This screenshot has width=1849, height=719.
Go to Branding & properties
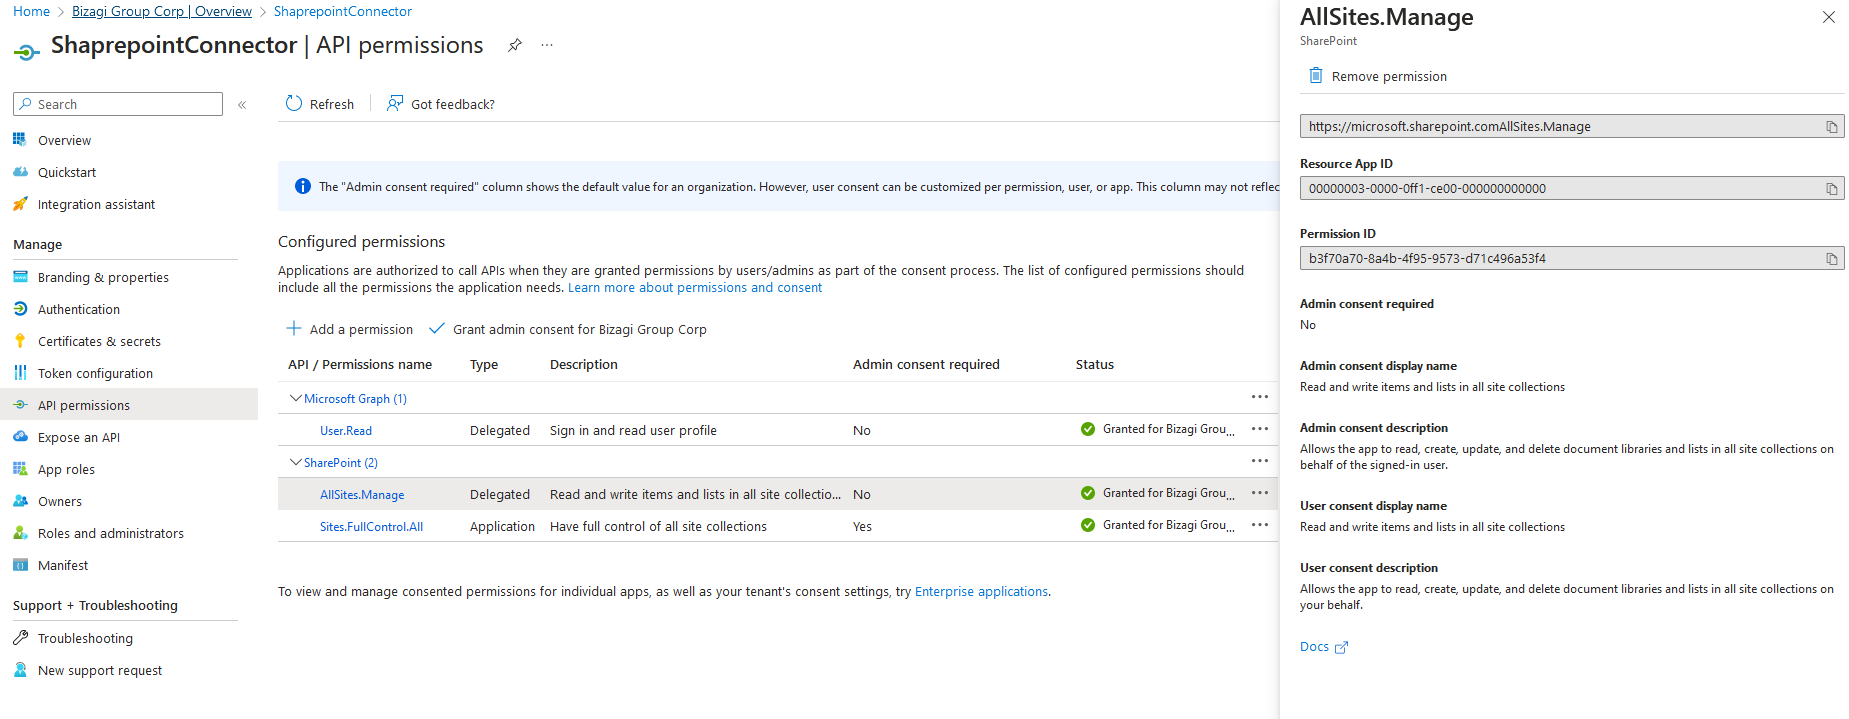pyautogui.click(x=103, y=277)
